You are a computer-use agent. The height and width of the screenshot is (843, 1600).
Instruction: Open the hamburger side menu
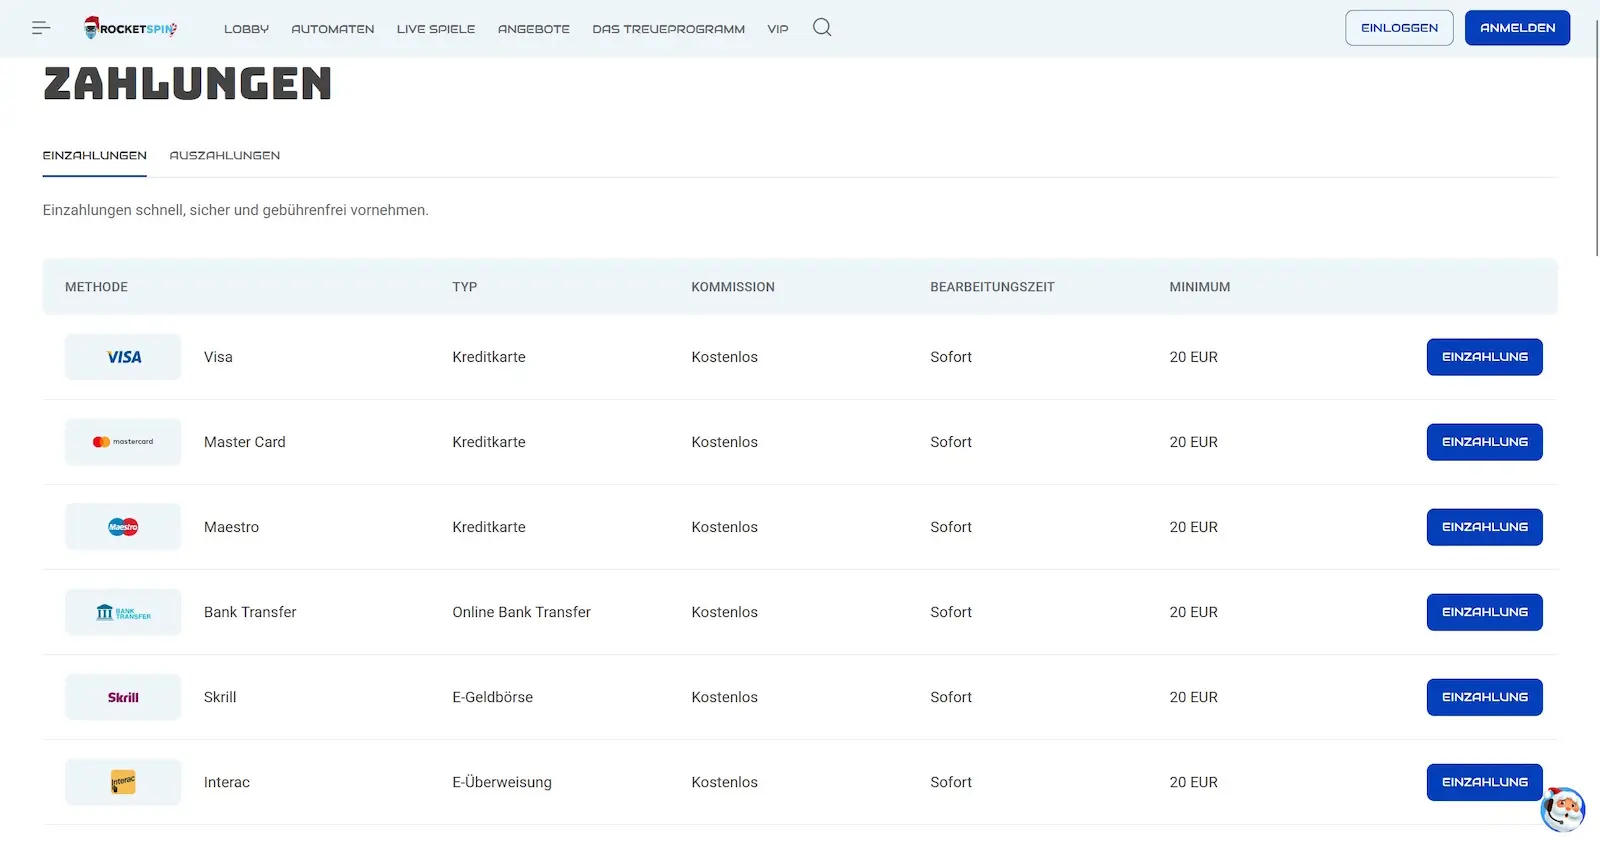41,28
